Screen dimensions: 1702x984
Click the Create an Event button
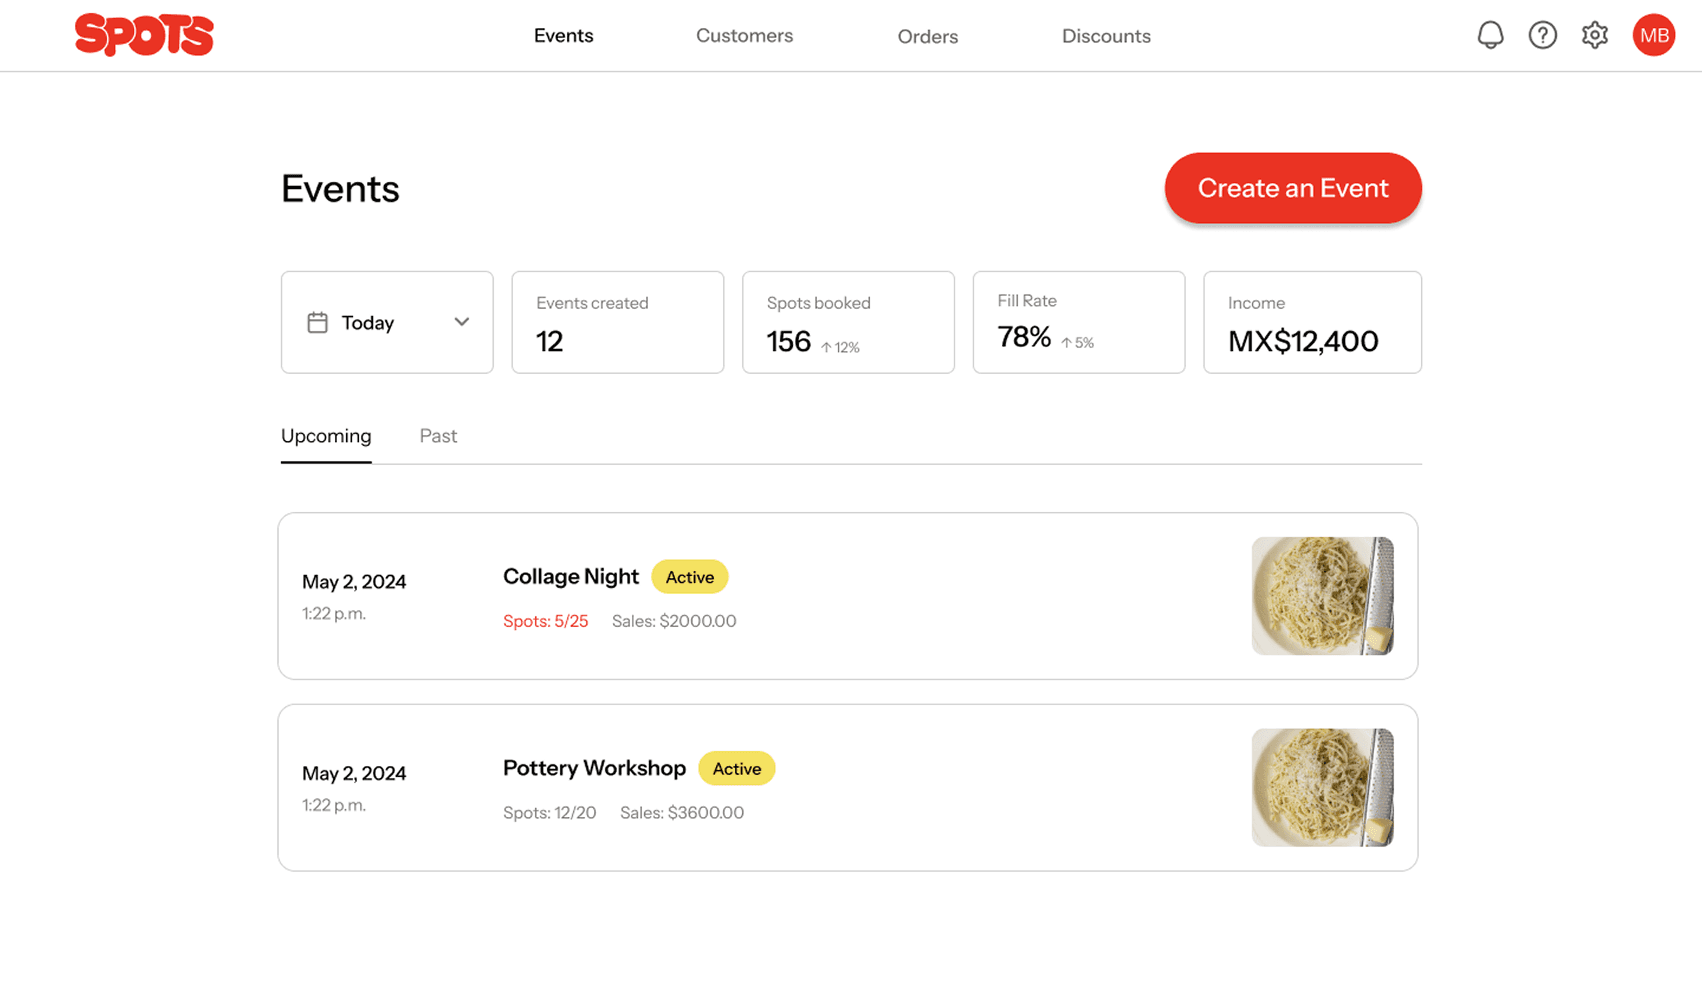(x=1293, y=188)
